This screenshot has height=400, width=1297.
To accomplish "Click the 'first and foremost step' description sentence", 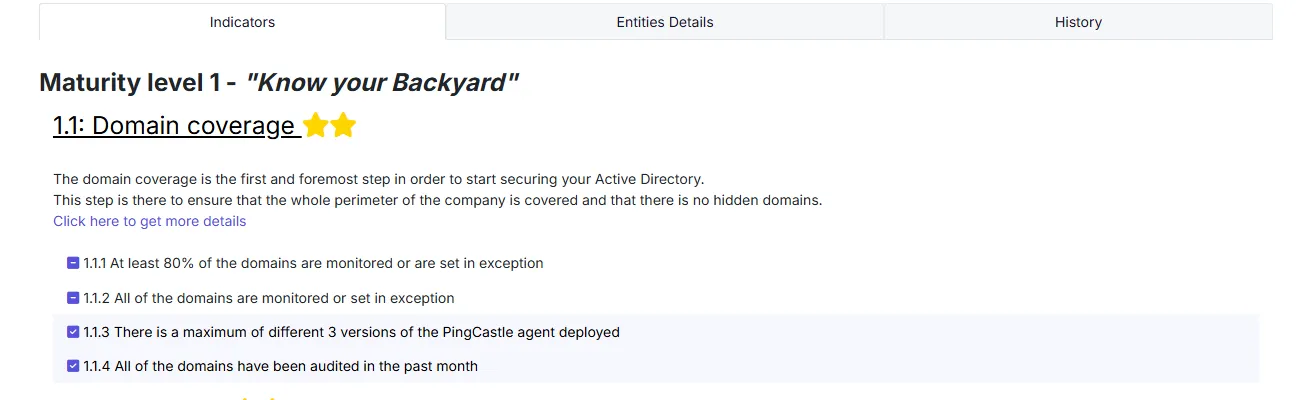I will pyautogui.click(x=379, y=179).
